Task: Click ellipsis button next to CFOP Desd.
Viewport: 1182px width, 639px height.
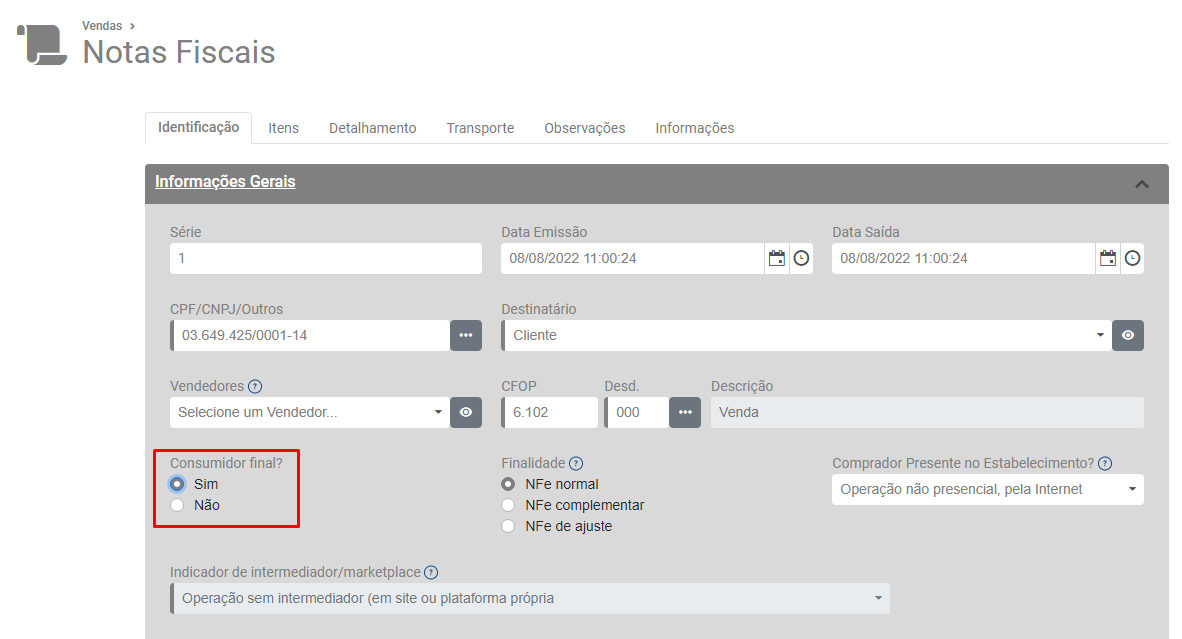Action: tap(685, 412)
